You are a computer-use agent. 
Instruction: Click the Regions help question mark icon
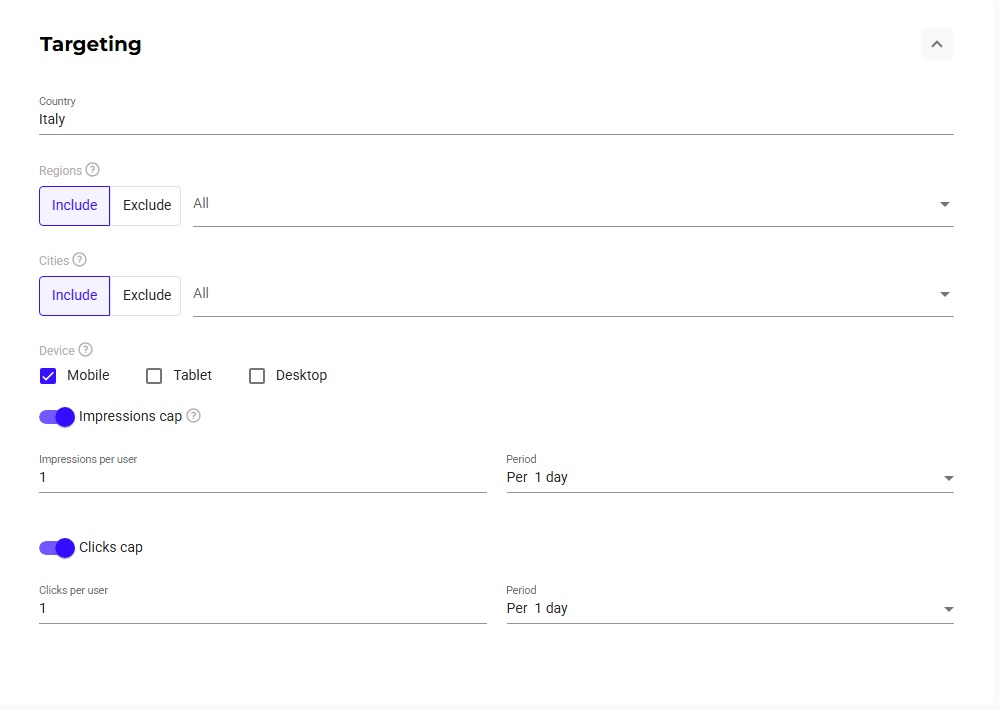(93, 170)
